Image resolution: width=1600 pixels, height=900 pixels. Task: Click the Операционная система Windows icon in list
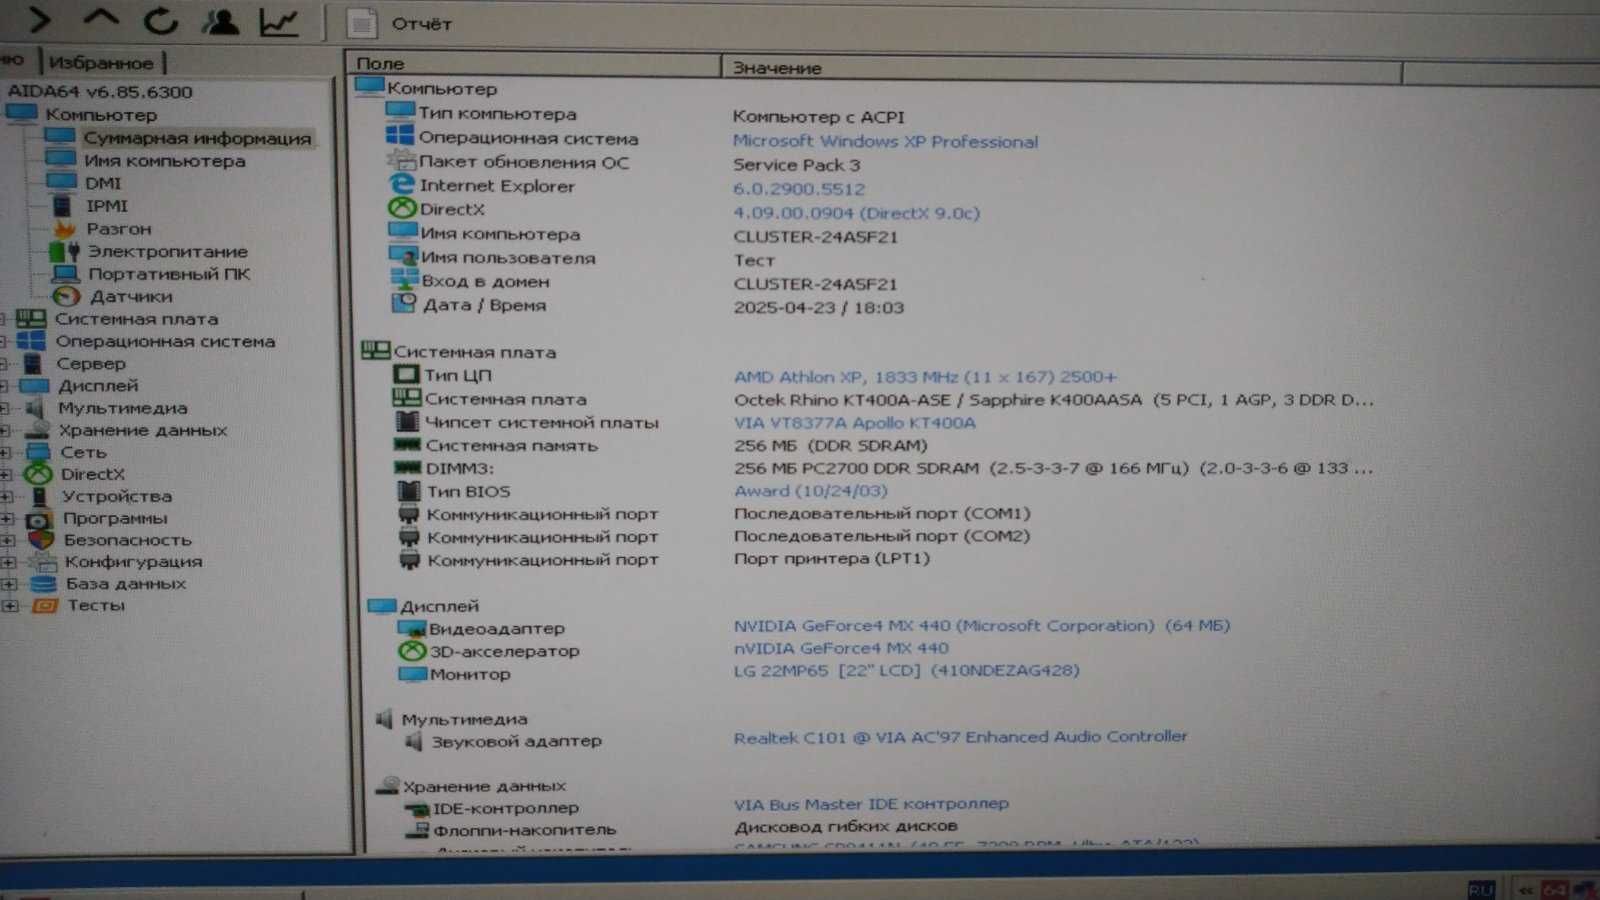(x=400, y=136)
